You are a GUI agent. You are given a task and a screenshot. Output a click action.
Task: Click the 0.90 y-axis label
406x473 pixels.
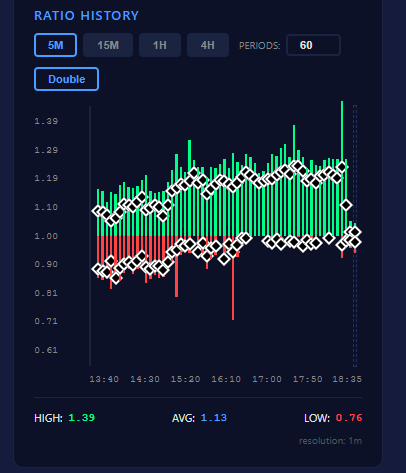click(x=46, y=264)
